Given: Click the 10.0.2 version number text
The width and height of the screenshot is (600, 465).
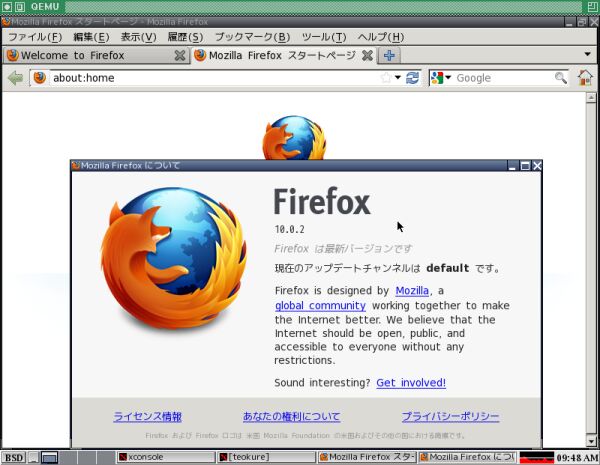Looking at the screenshot, I should click(x=289, y=229).
